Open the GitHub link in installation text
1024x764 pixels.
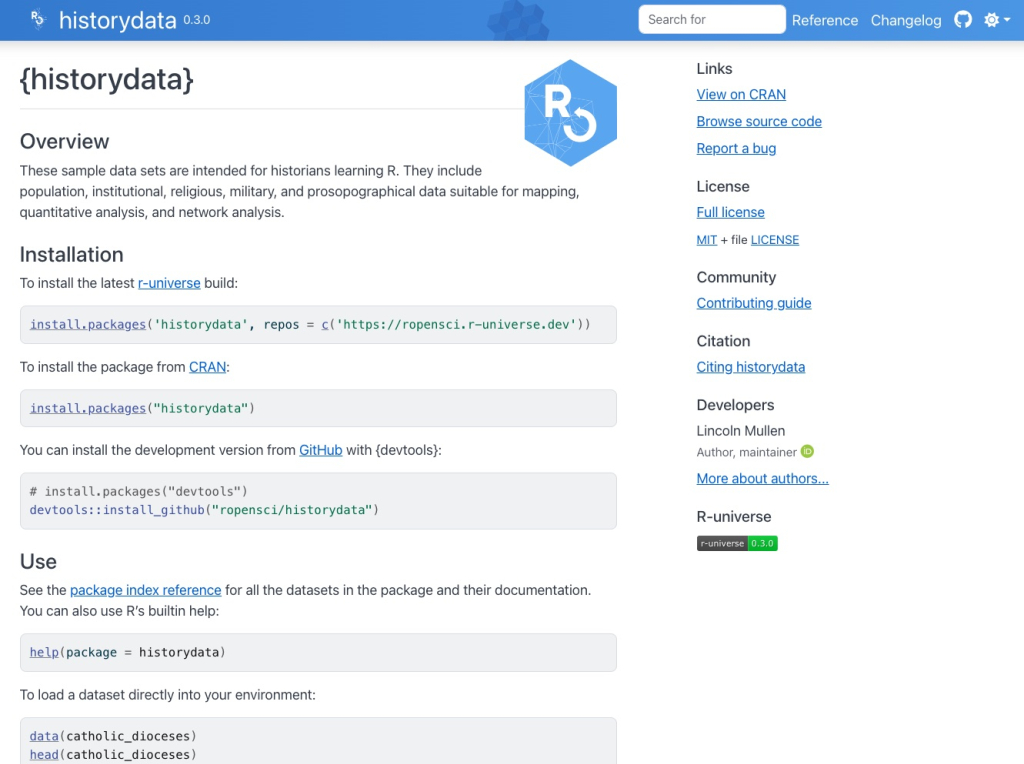coord(321,450)
